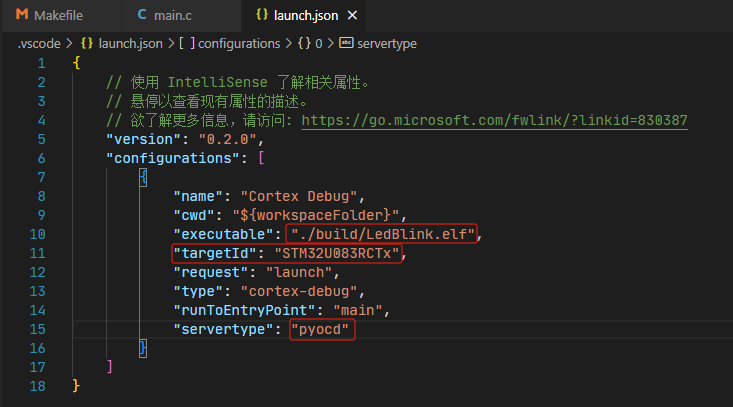Select the launch.json editor tab
Screen dimensions: 733x407
click(x=304, y=16)
